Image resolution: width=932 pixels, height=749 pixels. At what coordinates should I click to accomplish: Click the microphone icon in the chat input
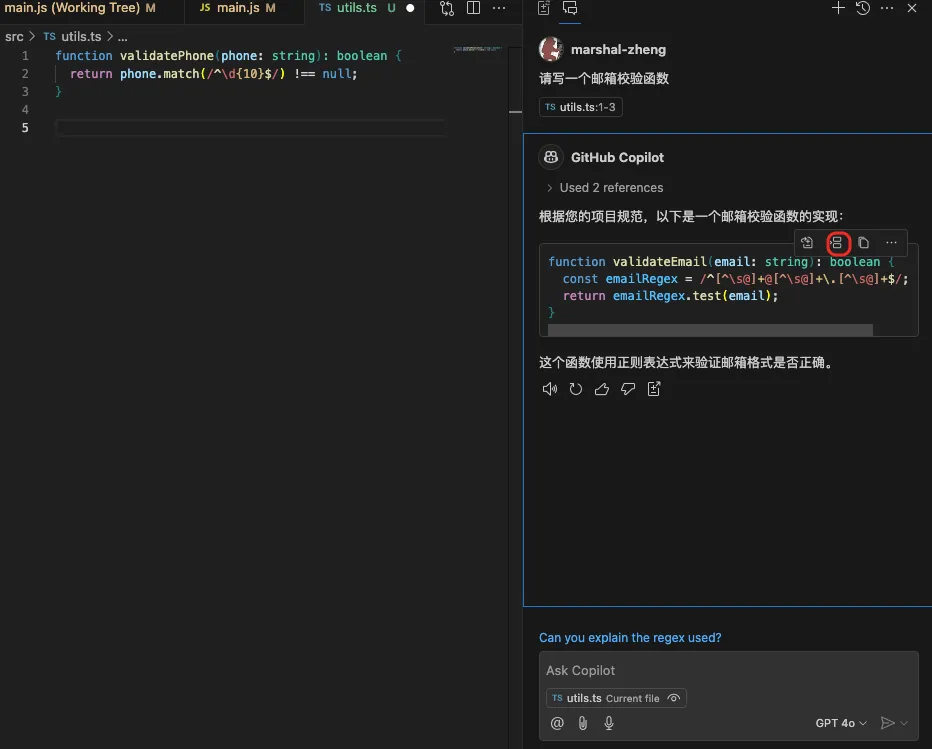tap(608, 722)
